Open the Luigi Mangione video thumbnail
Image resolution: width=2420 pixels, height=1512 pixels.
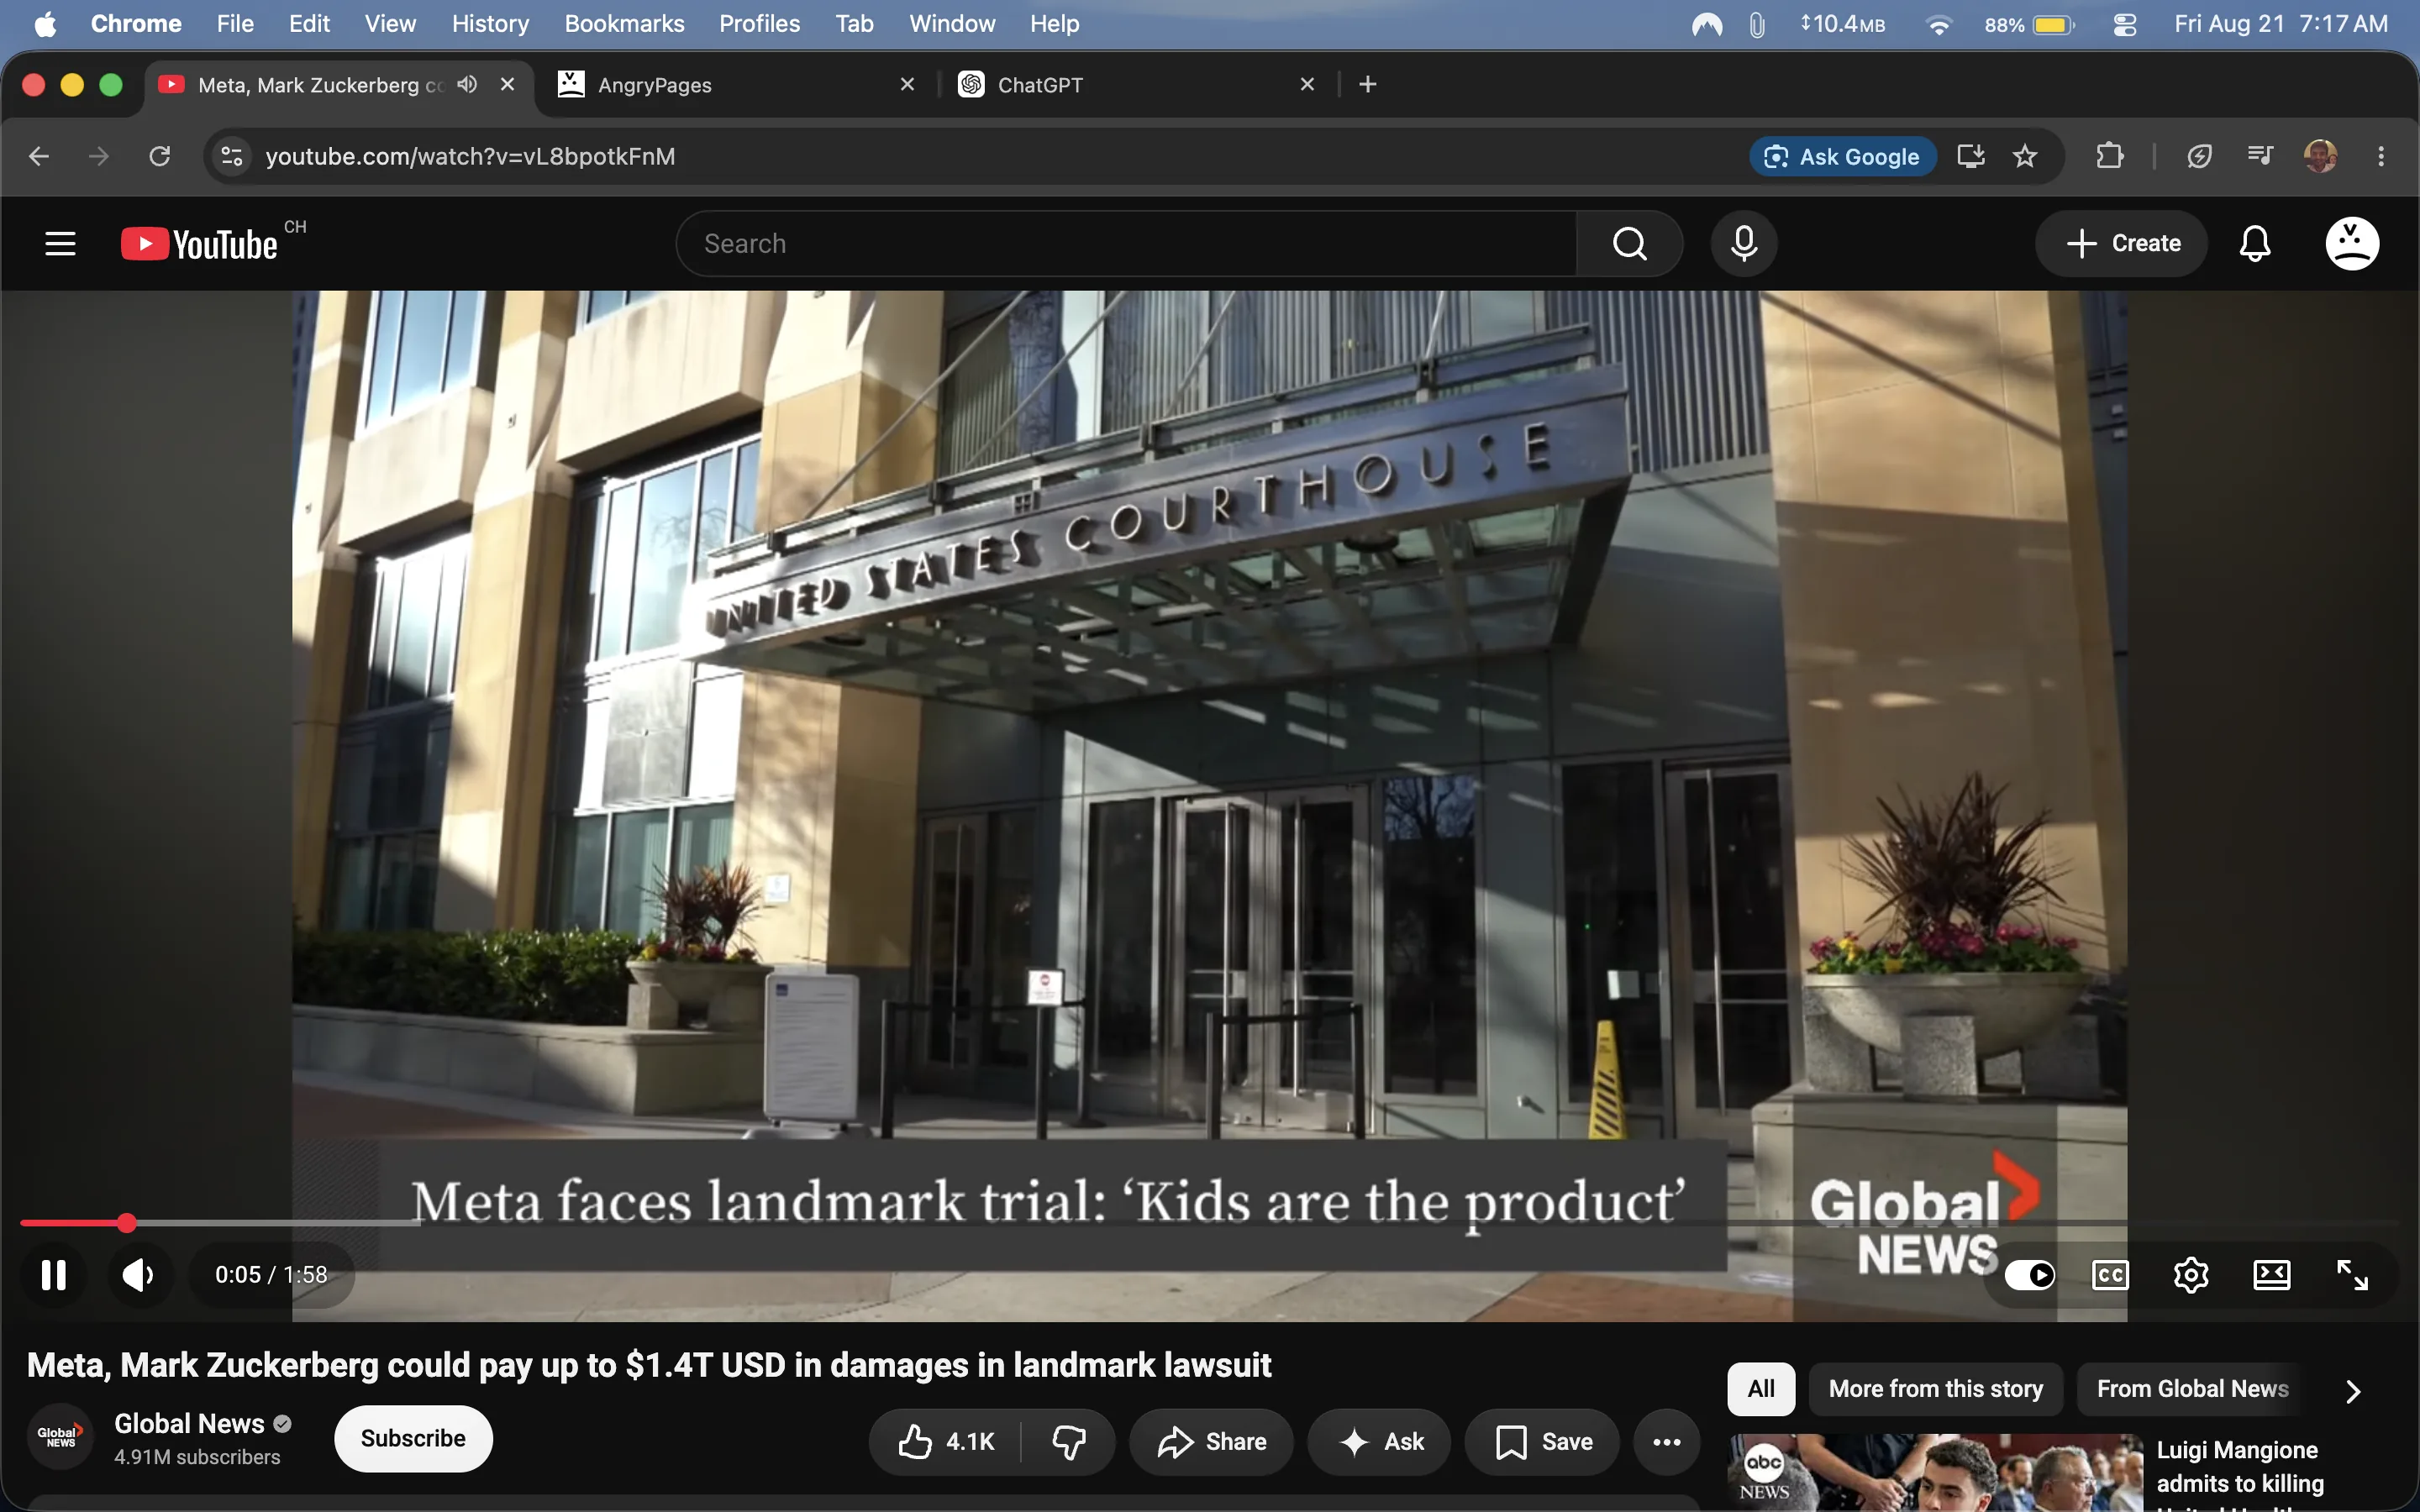(x=1936, y=1473)
